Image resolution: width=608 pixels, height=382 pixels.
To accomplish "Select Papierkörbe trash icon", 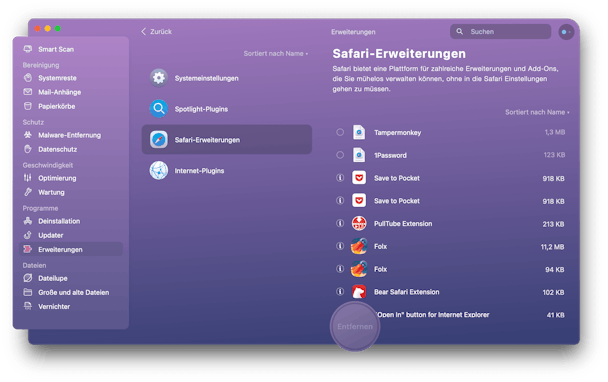I will 28,106.
